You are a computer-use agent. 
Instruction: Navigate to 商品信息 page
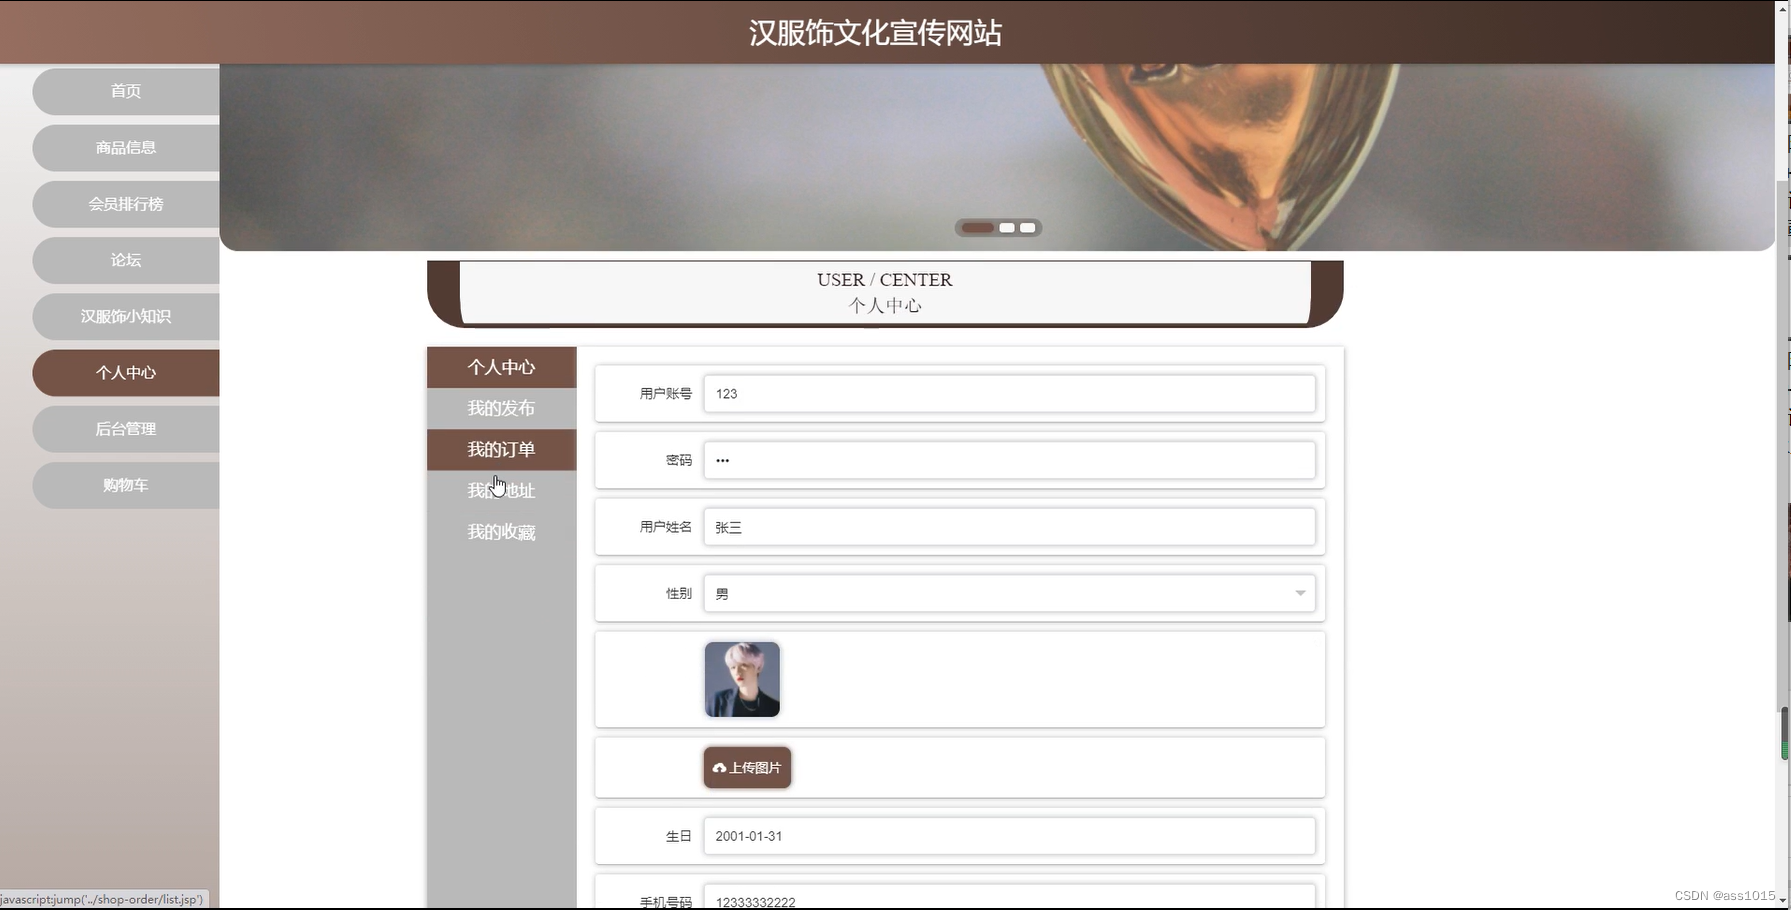tap(125, 147)
